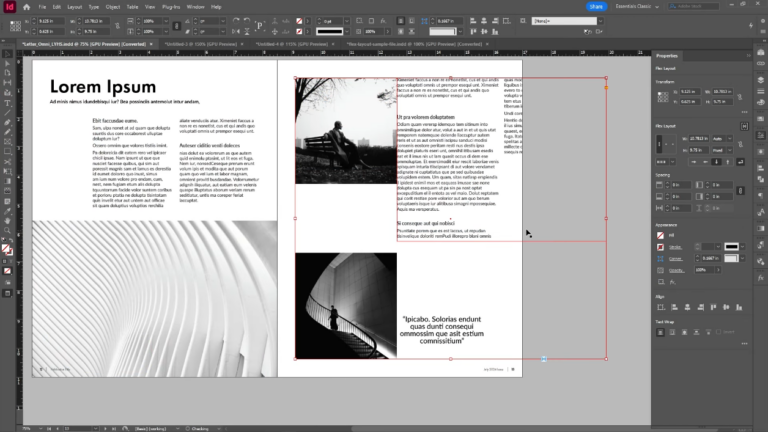Click the reference point grid in Properties Transform

[x=663, y=96]
